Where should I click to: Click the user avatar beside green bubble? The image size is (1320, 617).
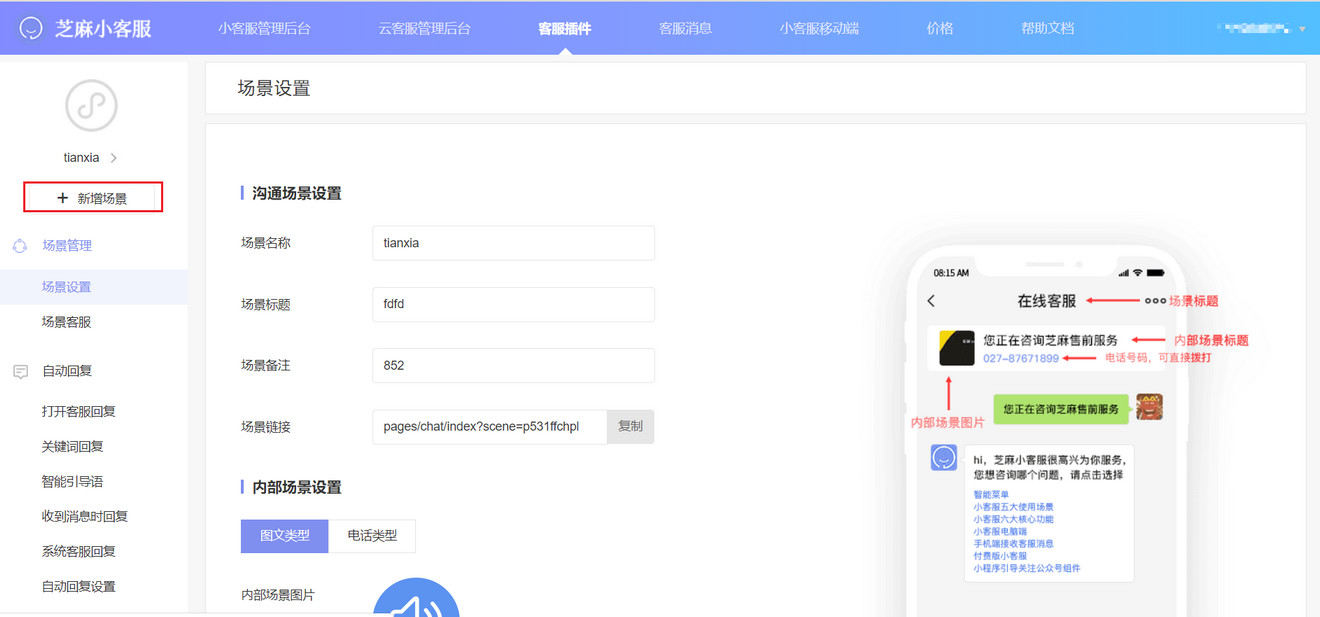[x=1149, y=407]
